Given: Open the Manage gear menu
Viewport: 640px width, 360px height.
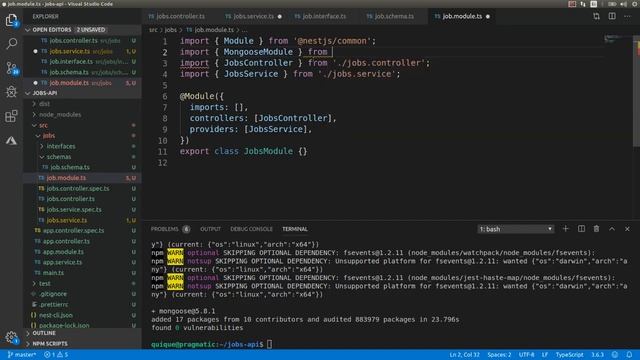Looking at the screenshot, I should pos(11,337).
